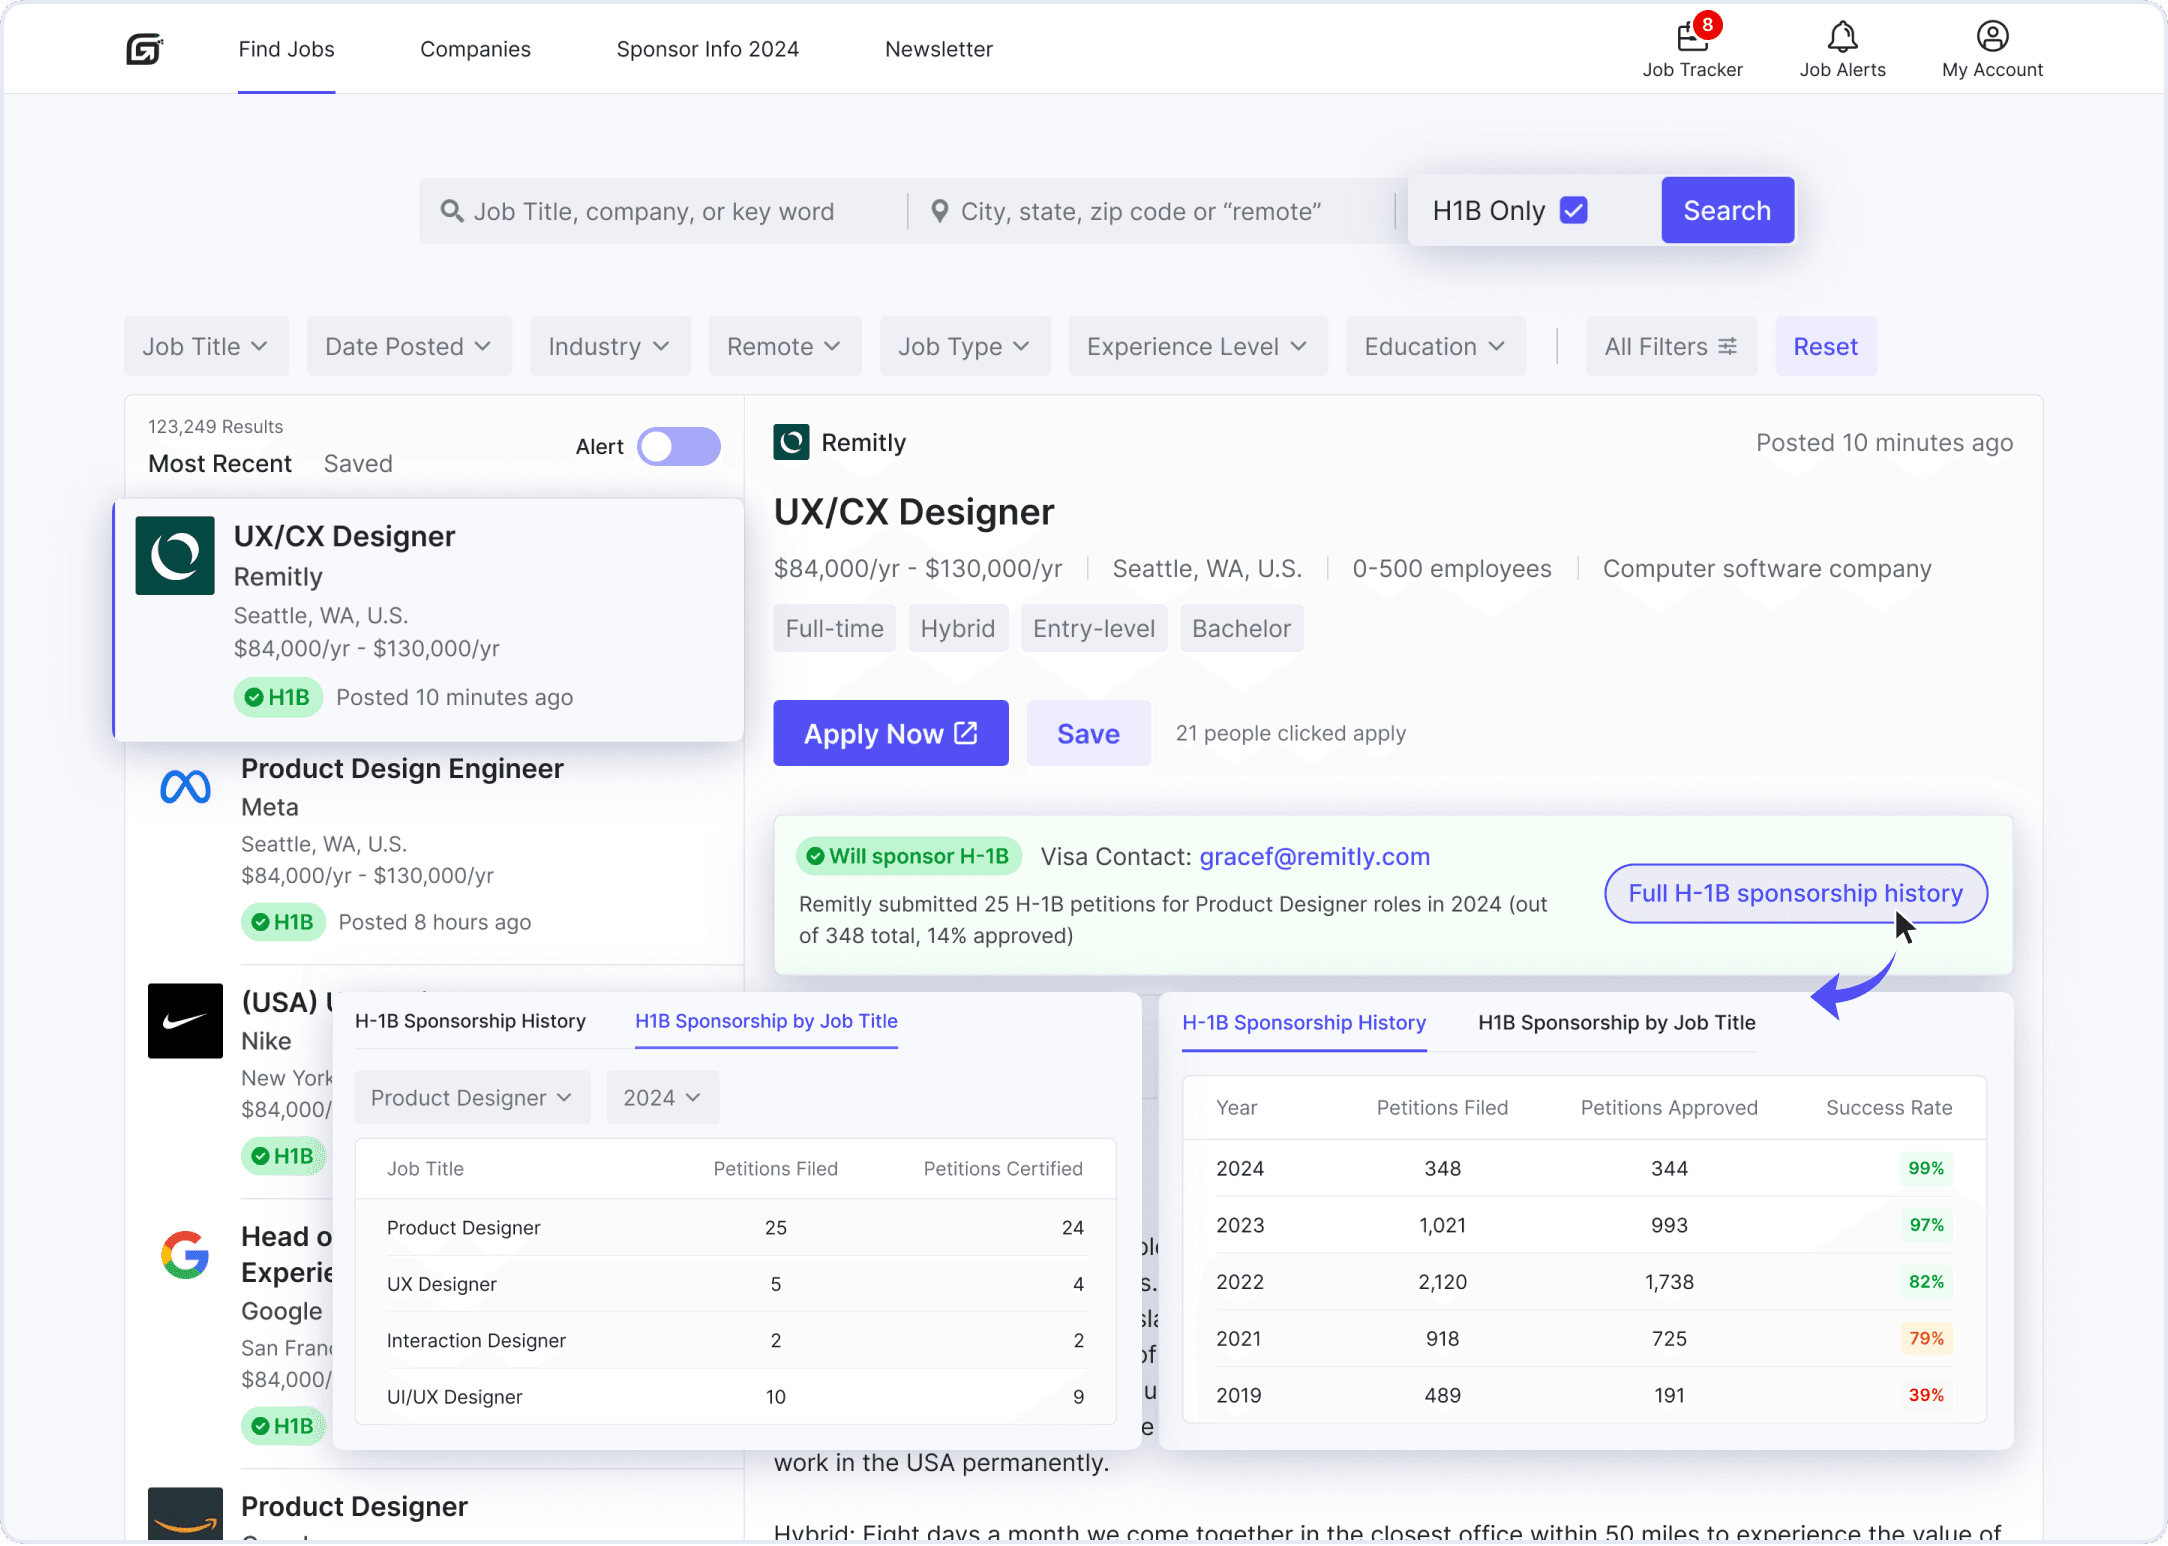Click Full H-1B sponsorship history button

pyautogui.click(x=1795, y=893)
